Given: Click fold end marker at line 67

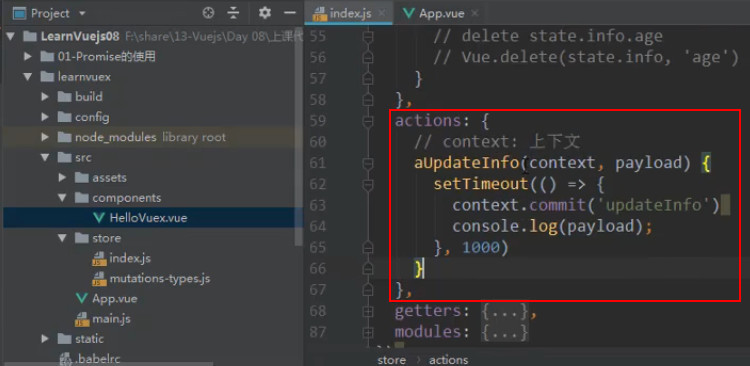Looking at the screenshot, I should pyautogui.click(x=368, y=289).
